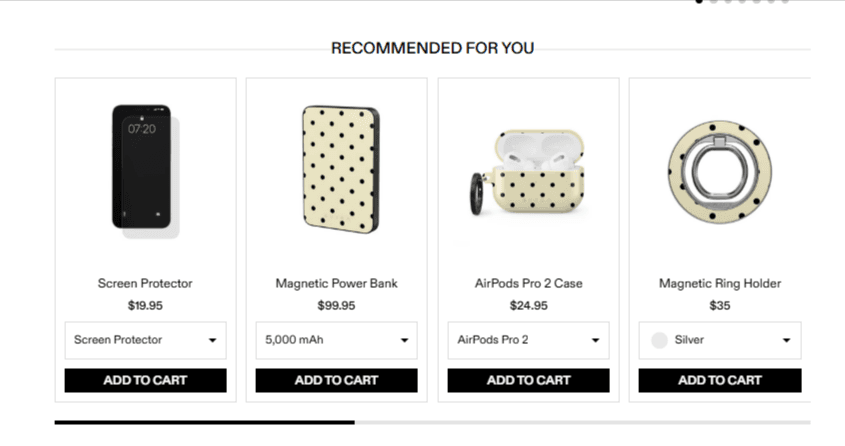This screenshot has height=446, width=845.
Task: Add the Magnetic Ring Holder to cart
Action: pos(720,380)
